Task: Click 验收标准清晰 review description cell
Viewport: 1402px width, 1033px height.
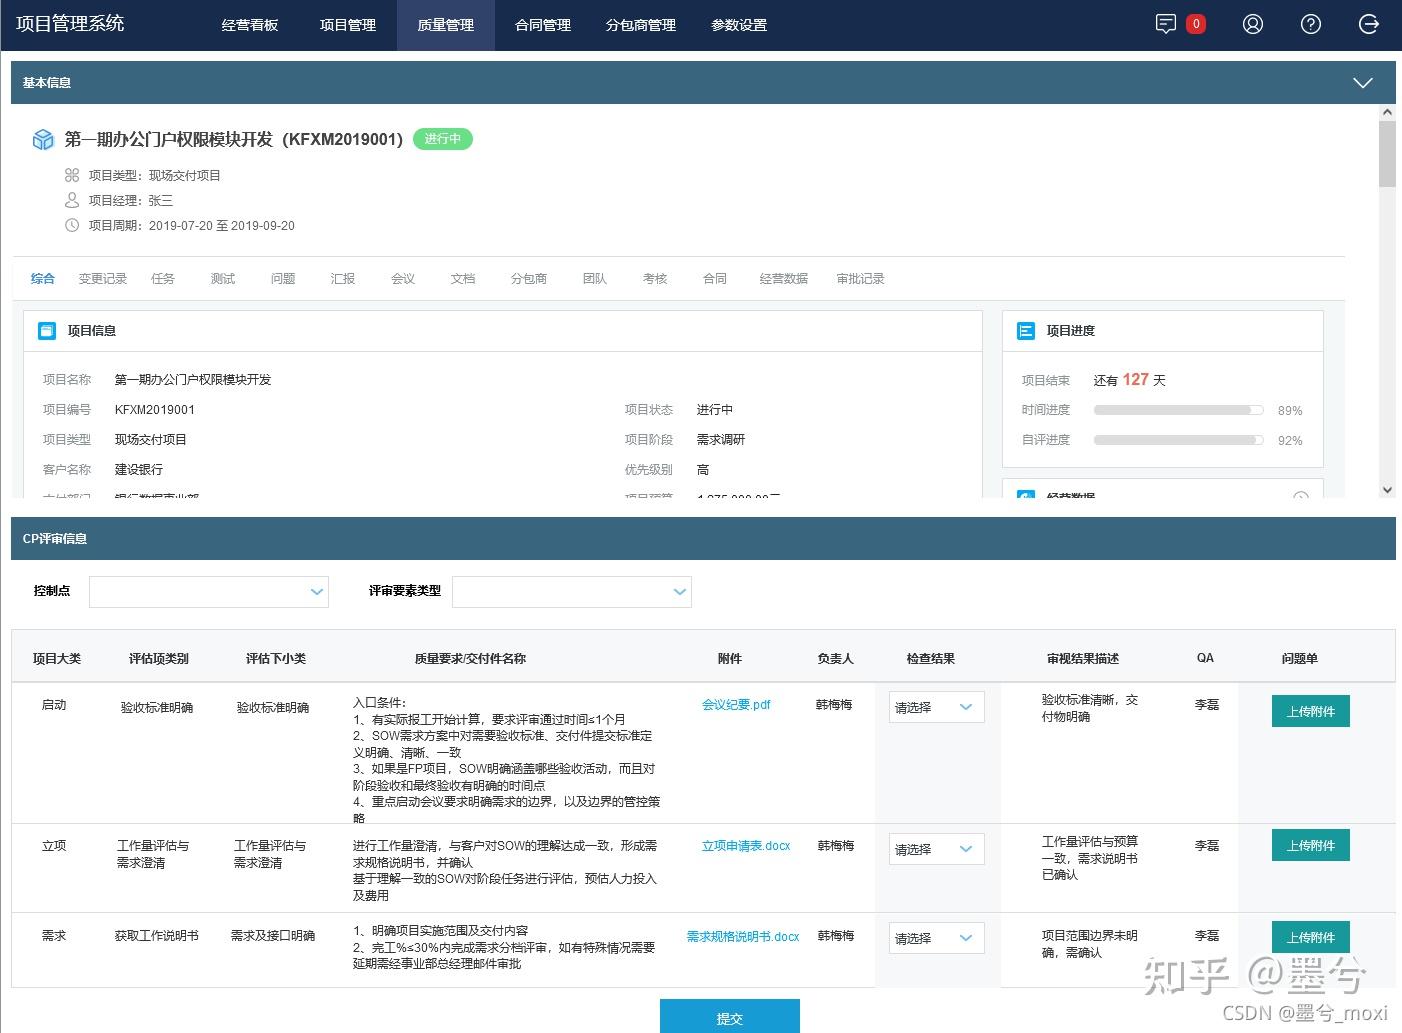Action: [1090, 708]
